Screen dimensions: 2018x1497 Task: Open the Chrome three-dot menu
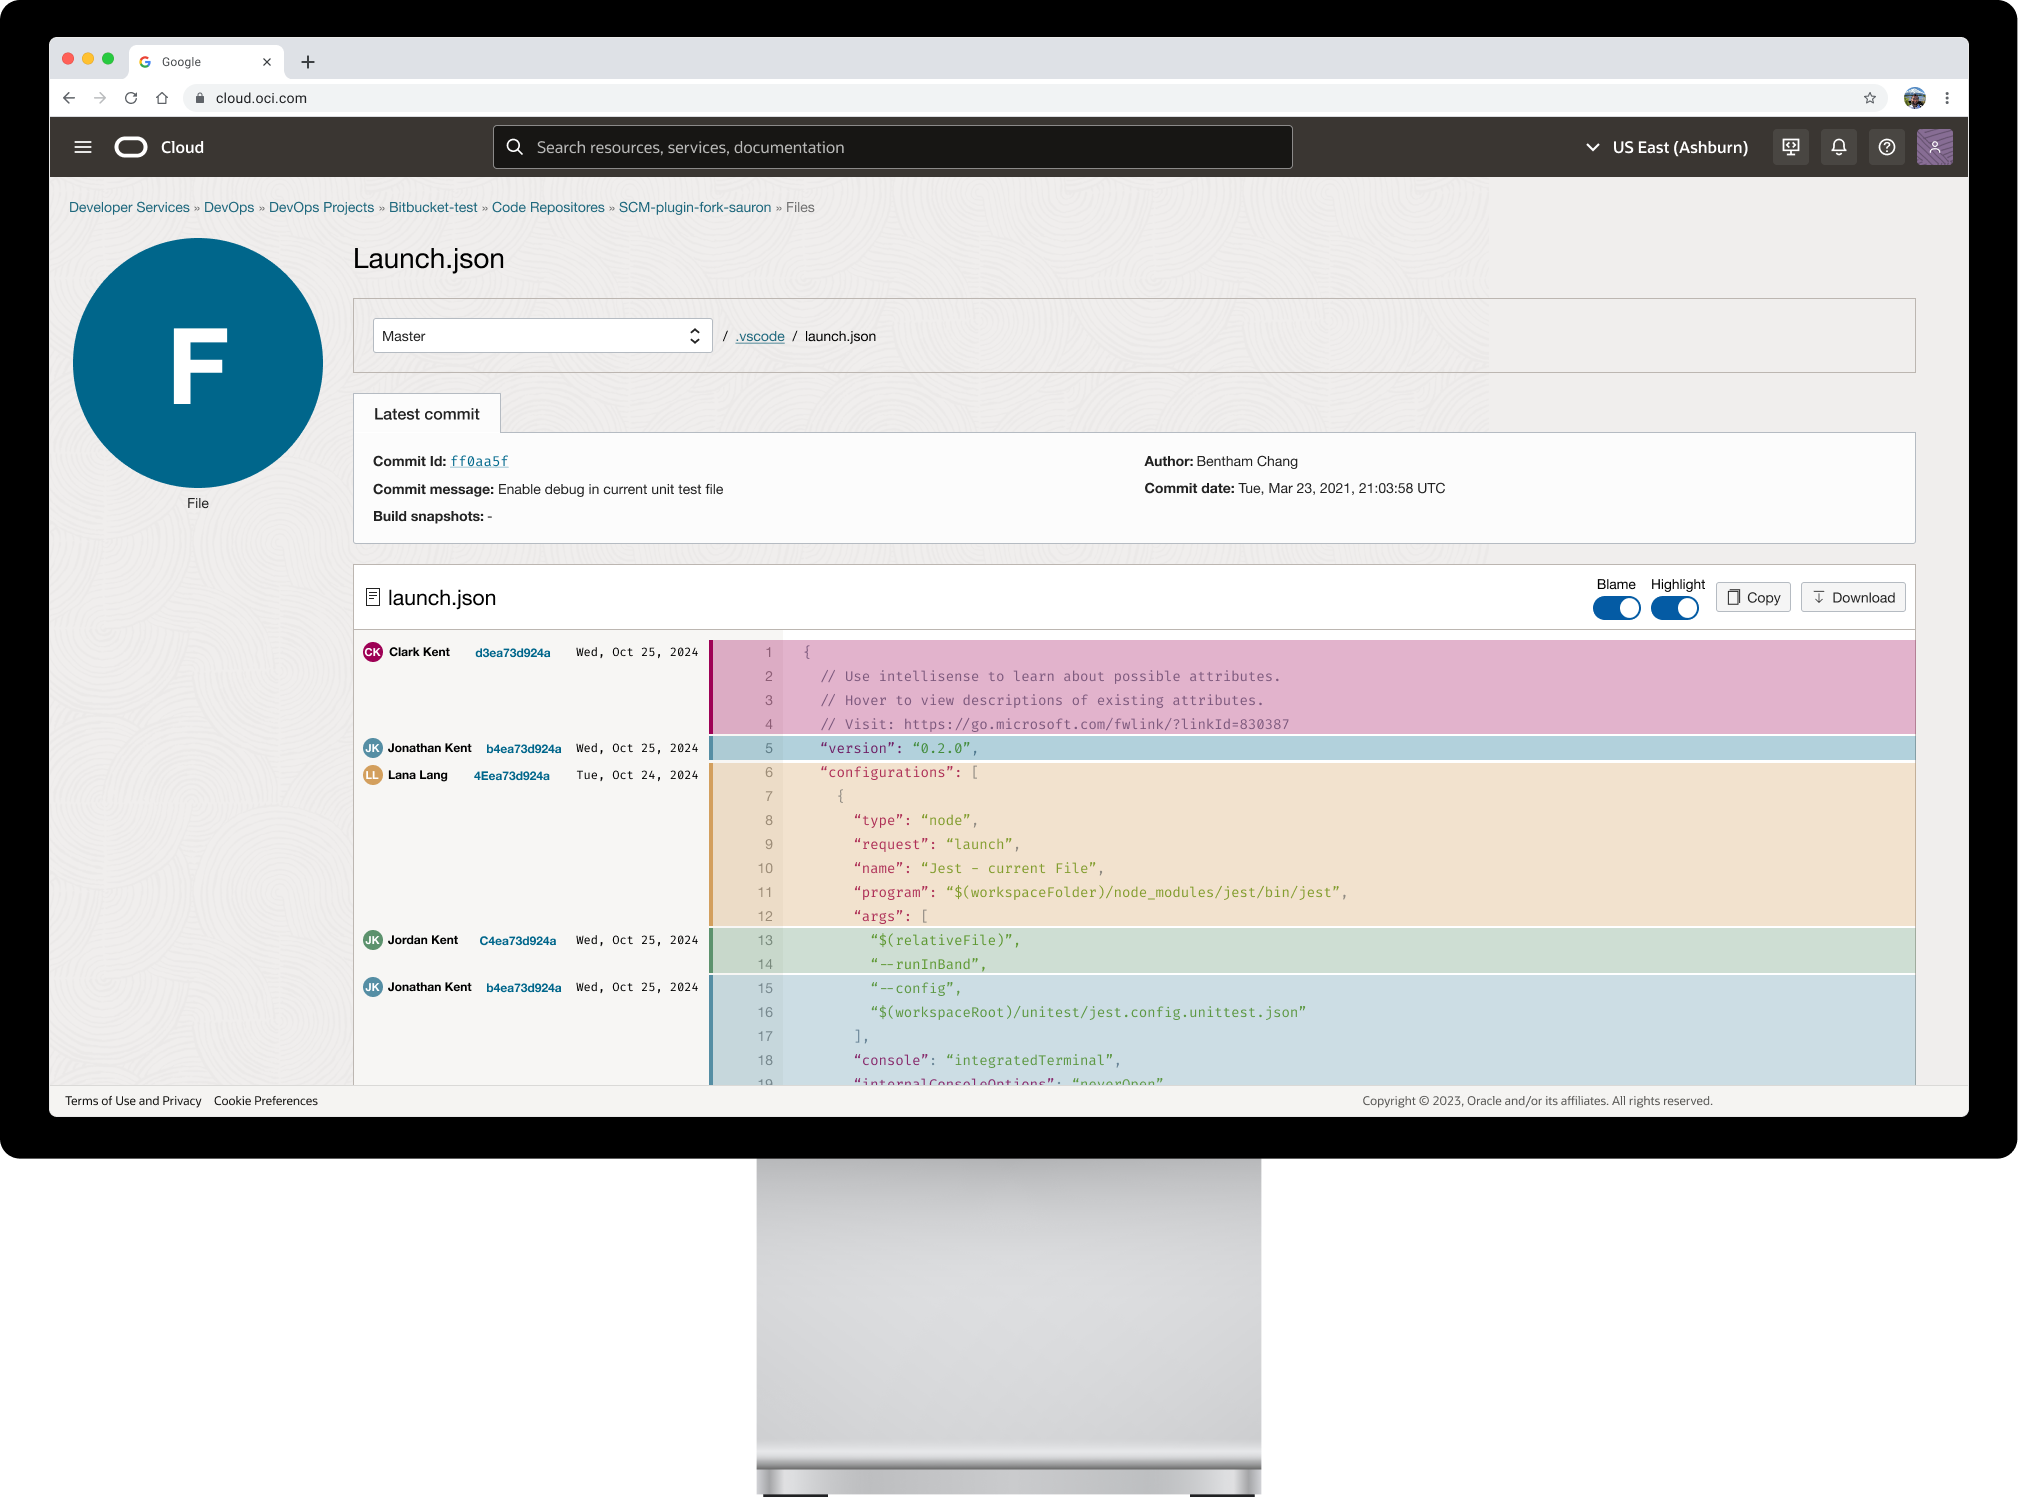pos(1946,98)
